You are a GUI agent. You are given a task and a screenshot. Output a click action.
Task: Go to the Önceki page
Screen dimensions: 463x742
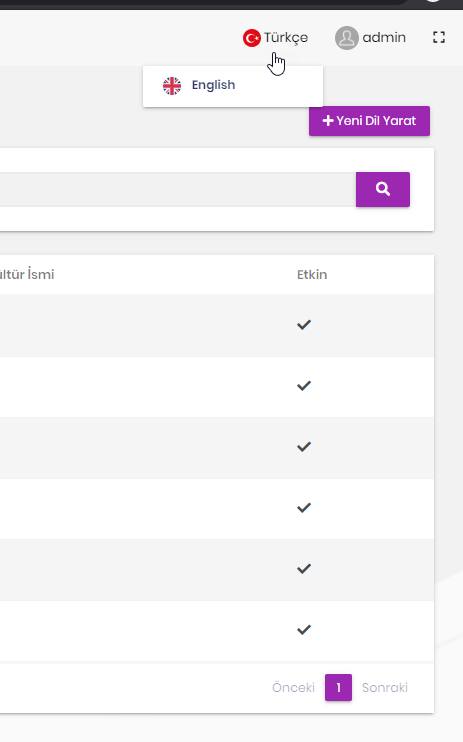[x=293, y=688]
